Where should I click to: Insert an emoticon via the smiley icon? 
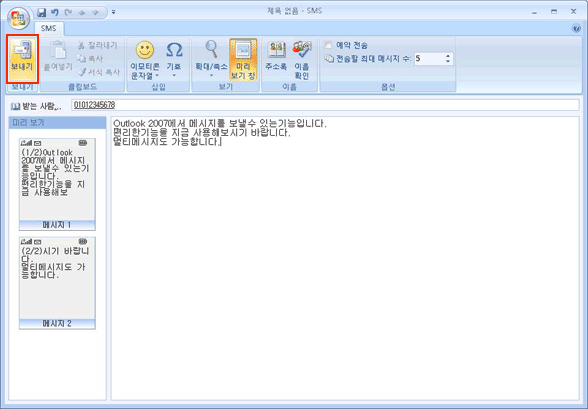click(145, 50)
